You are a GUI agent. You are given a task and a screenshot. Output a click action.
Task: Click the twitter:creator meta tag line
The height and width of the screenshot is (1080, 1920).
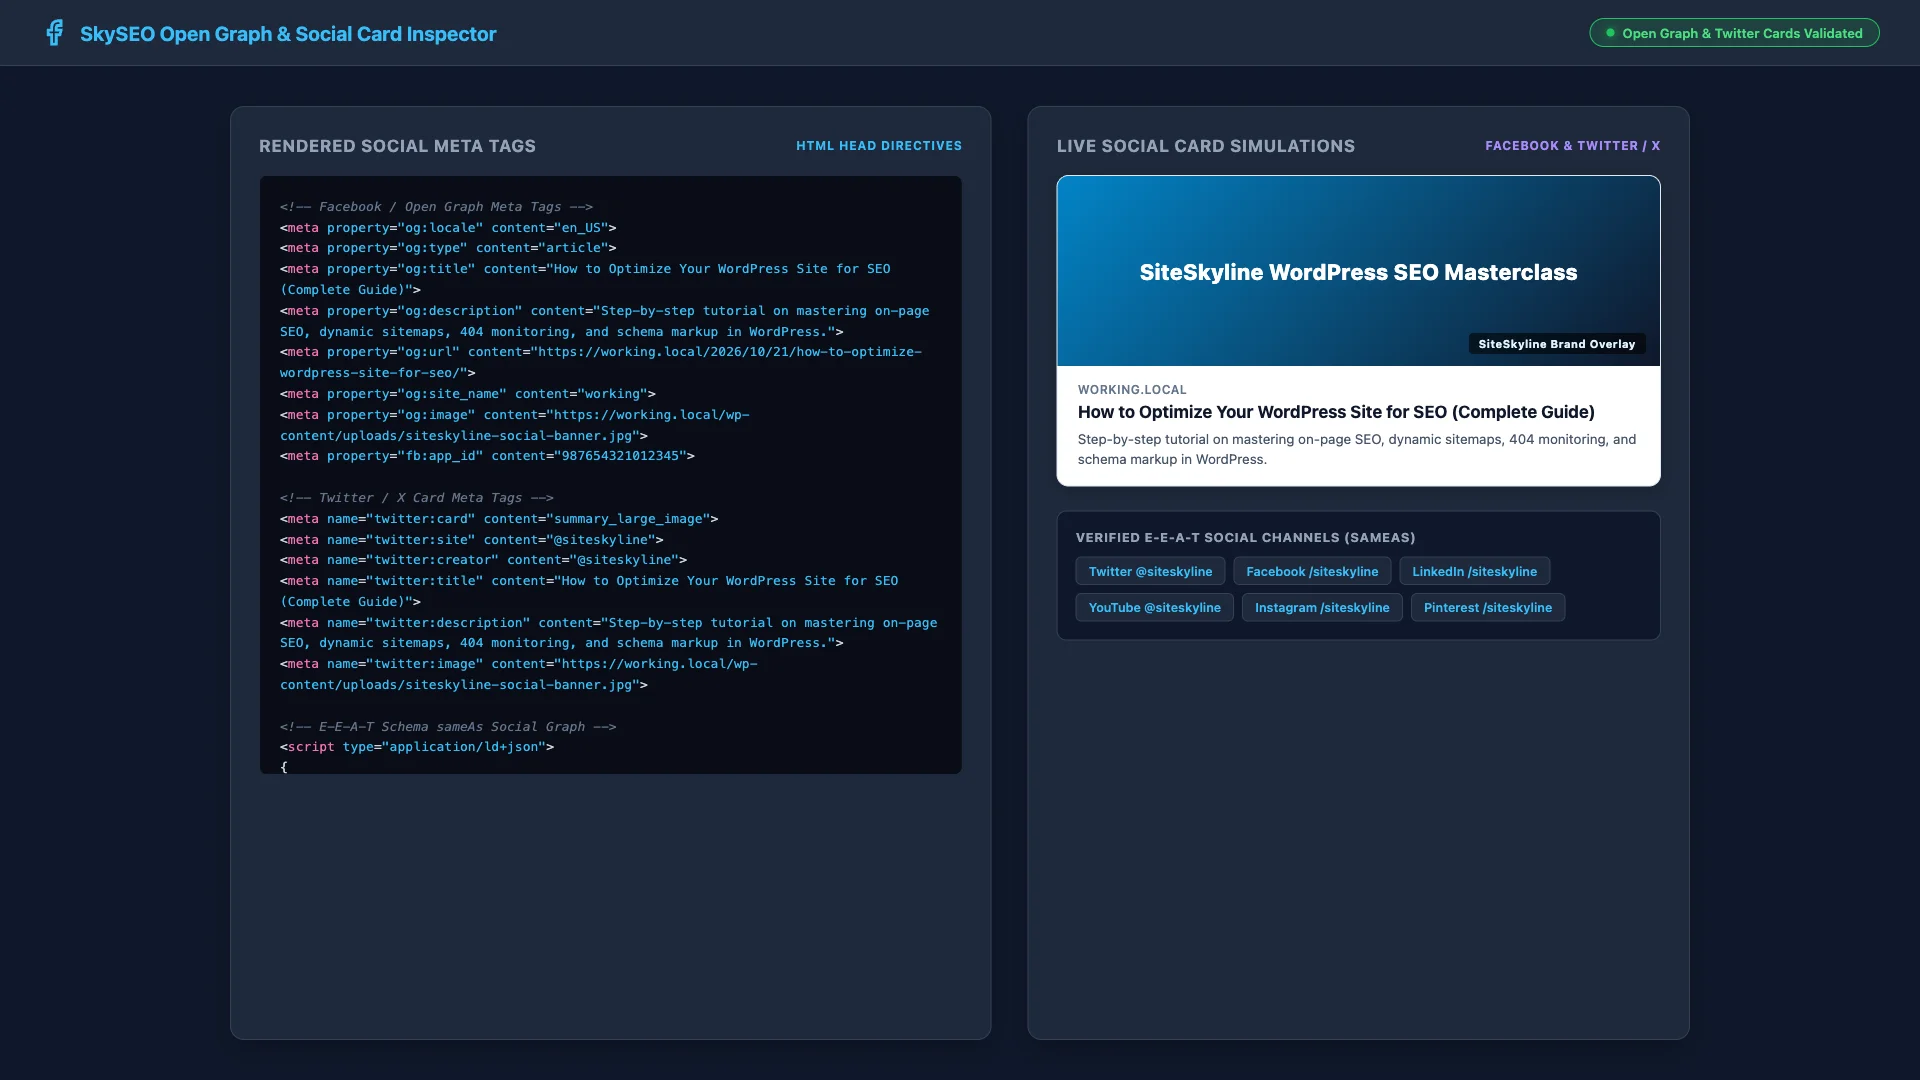click(x=483, y=560)
